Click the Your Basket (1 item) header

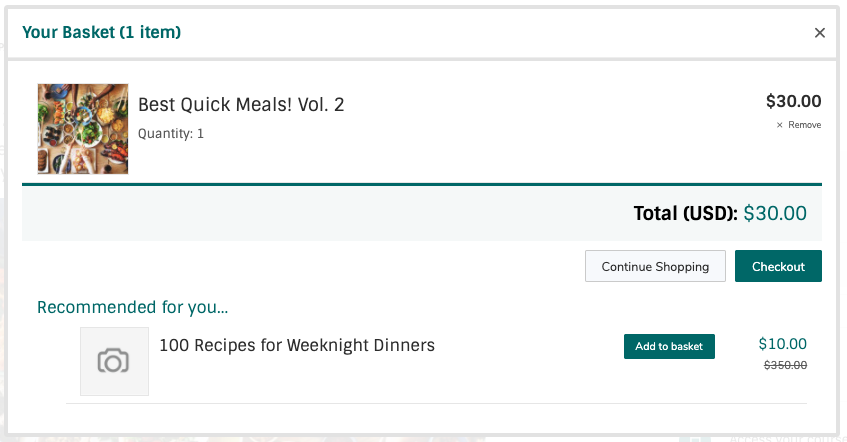[x=102, y=32]
